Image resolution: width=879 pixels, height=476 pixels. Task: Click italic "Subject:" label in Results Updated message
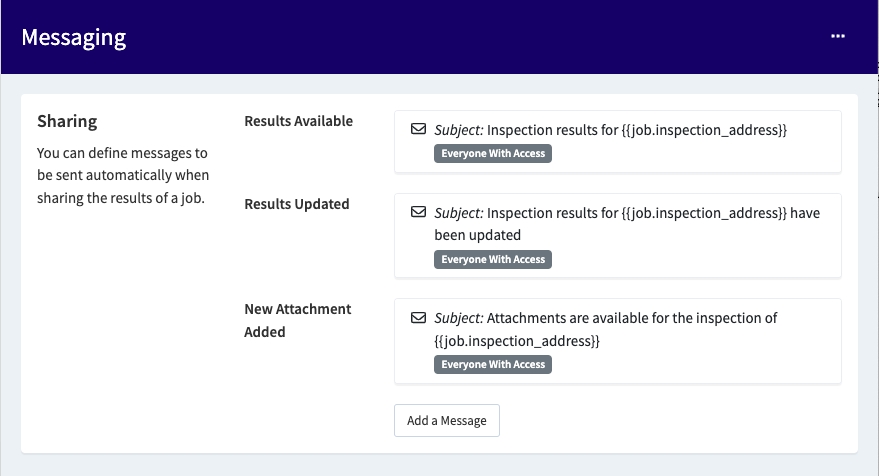tap(459, 213)
